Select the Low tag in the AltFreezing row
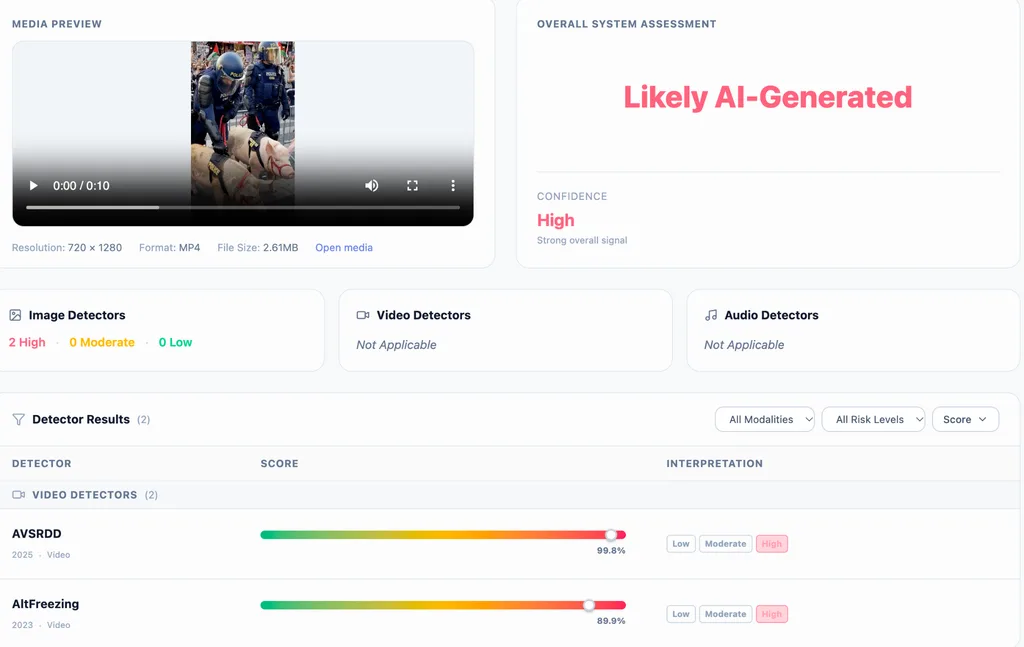The height and width of the screenshot is (647, 1024). 680,614
